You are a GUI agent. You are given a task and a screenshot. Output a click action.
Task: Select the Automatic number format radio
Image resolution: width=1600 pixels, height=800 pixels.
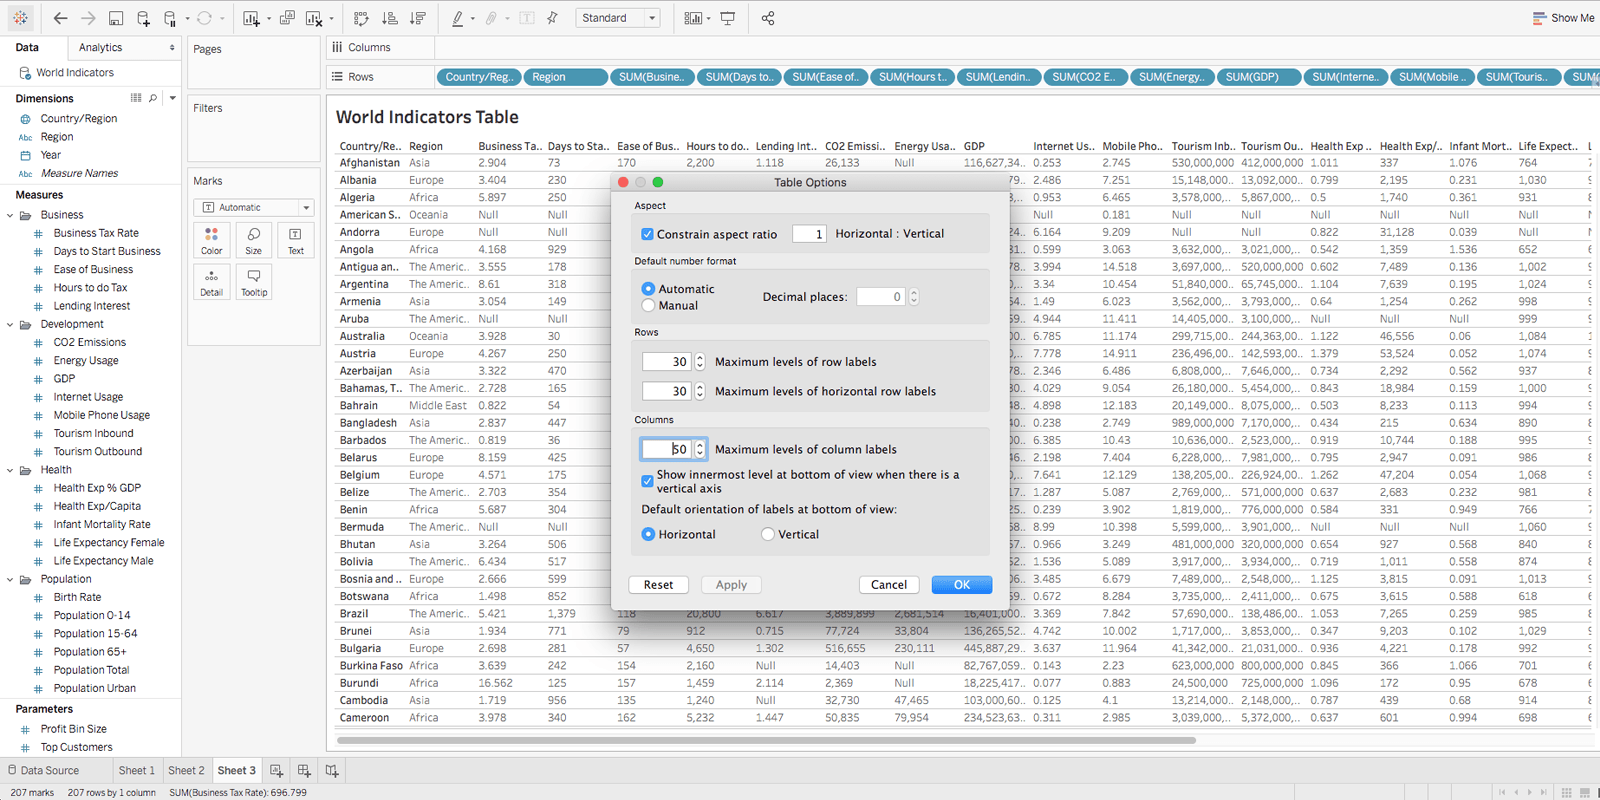click(648, 289)
